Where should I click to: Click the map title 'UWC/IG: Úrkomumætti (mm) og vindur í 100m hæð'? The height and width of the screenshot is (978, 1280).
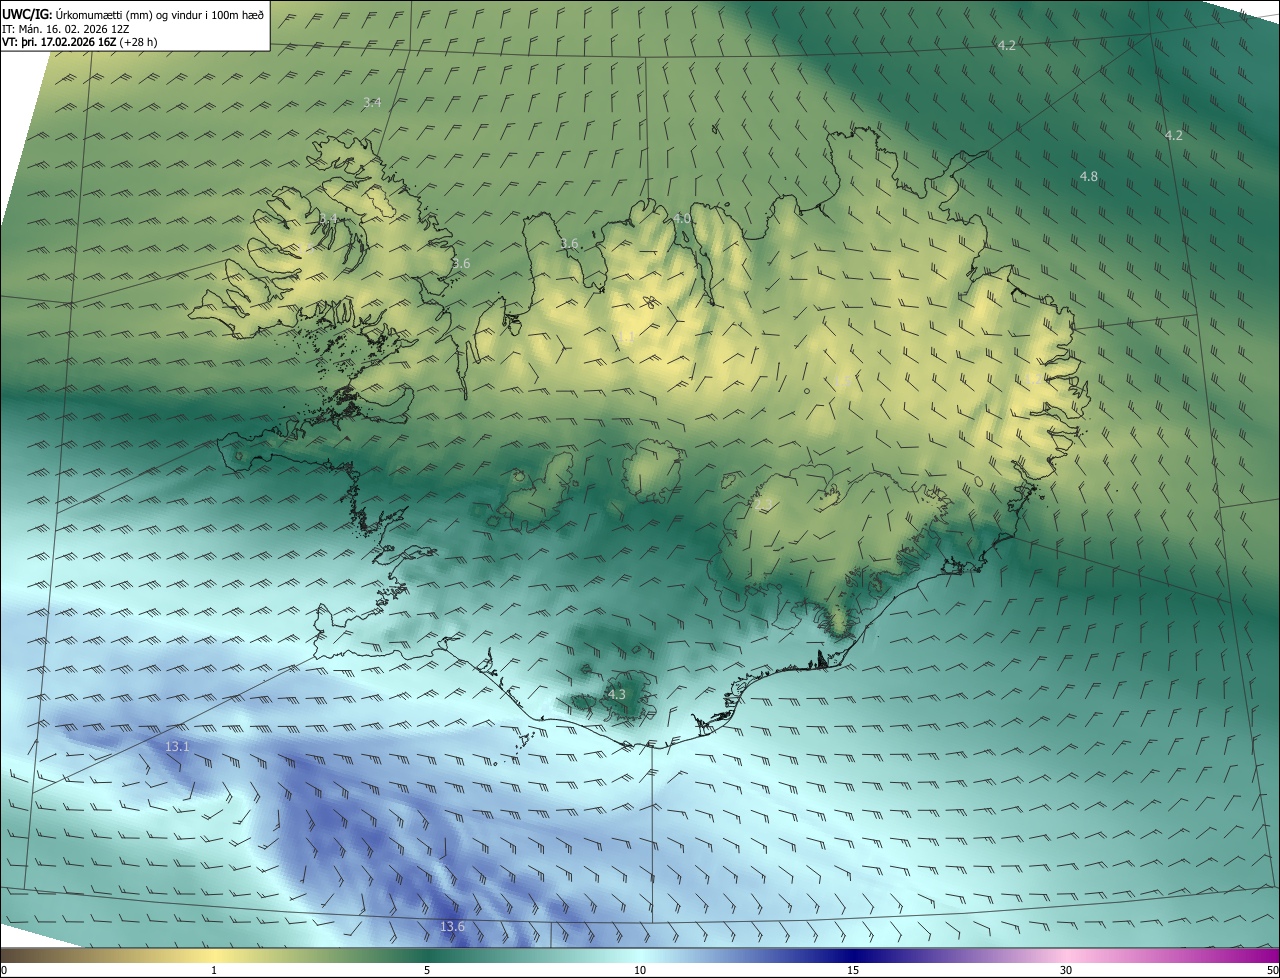tap(133, 14)
